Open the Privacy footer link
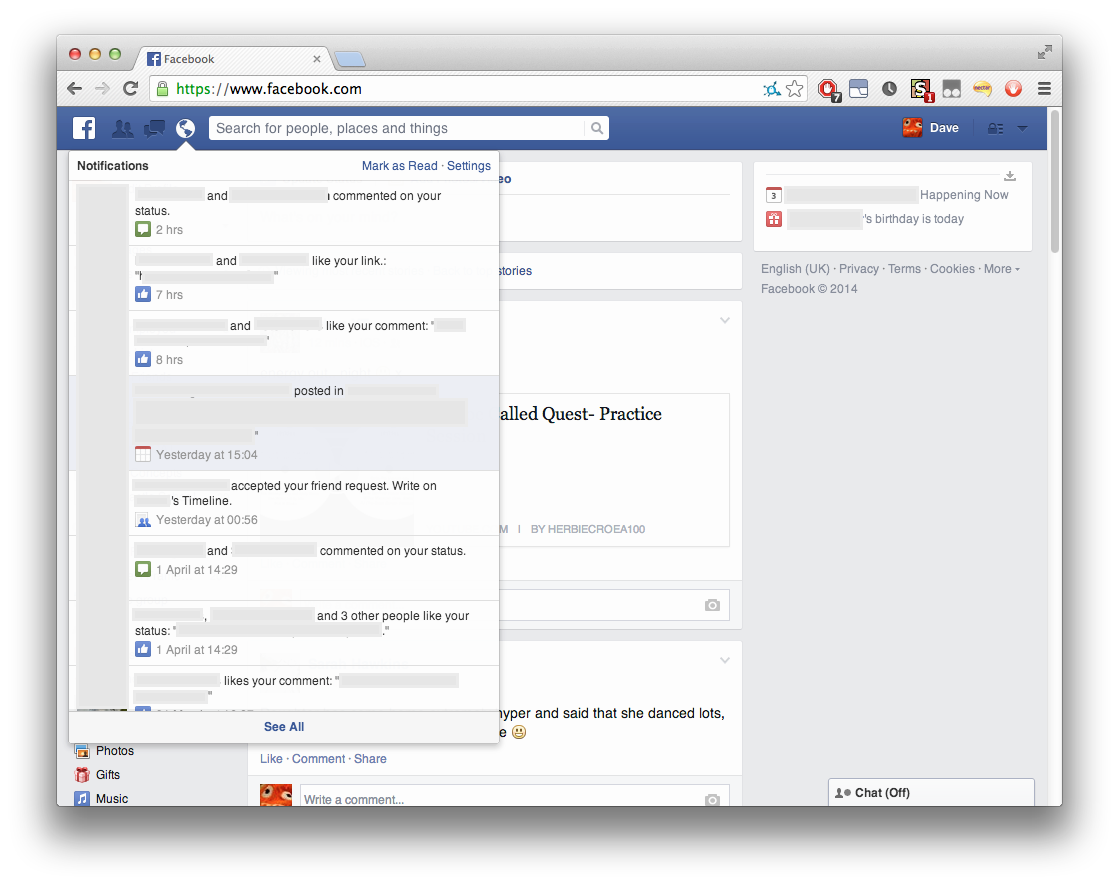 click(859, 269)
